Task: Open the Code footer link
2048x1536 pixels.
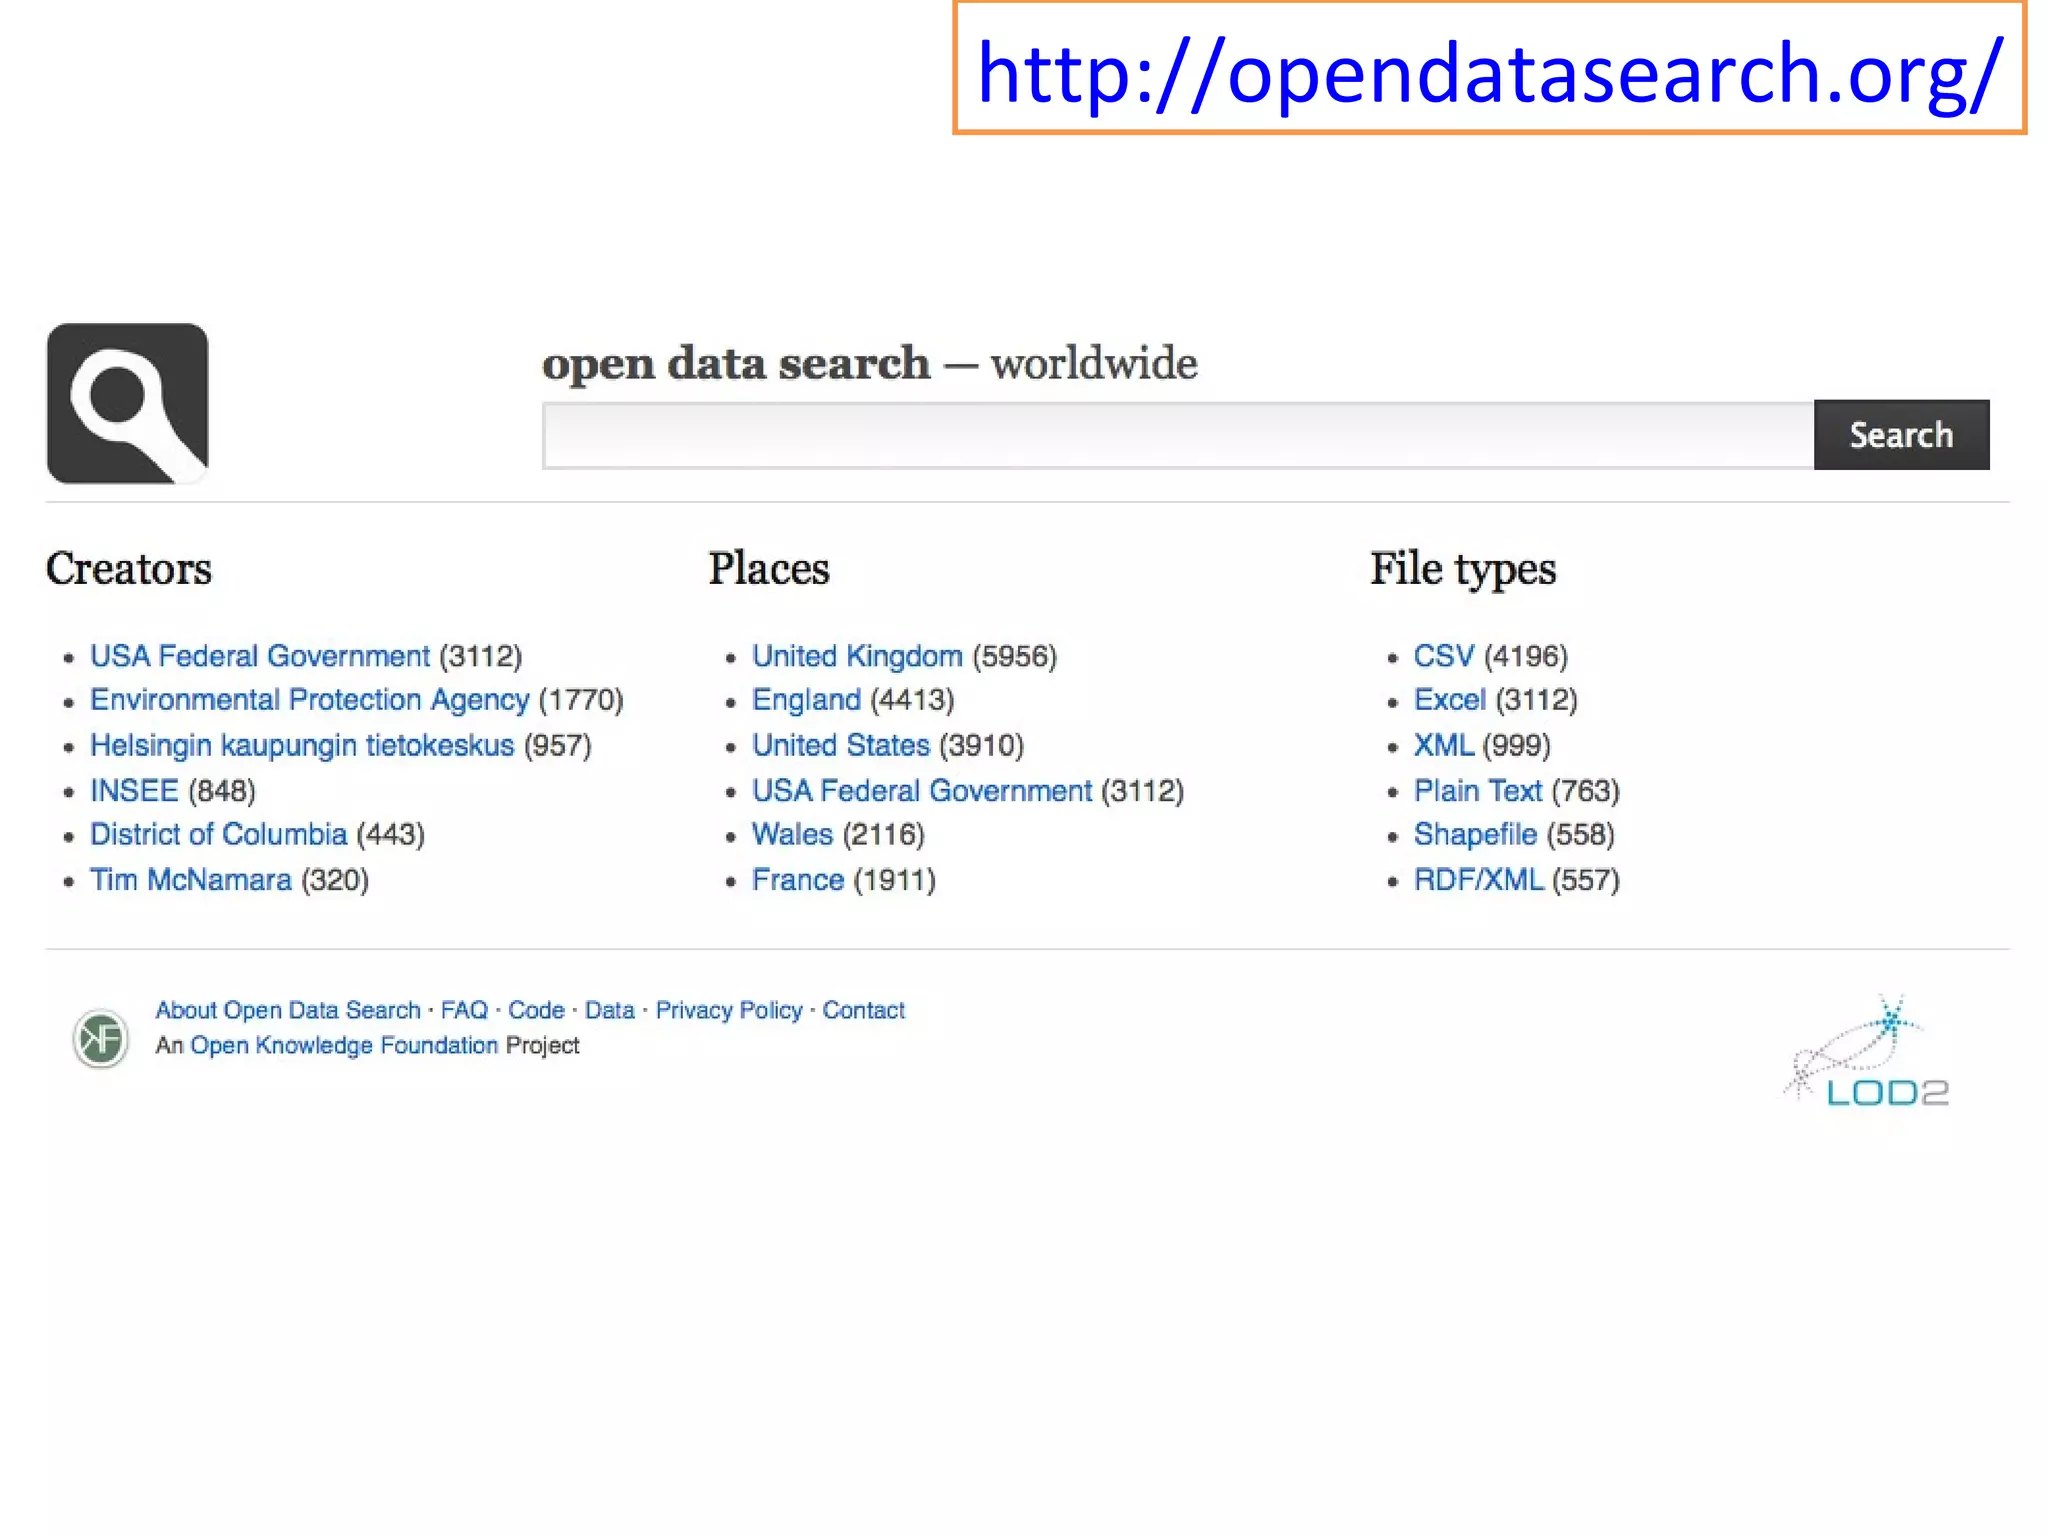Action: click(537, 1010)
